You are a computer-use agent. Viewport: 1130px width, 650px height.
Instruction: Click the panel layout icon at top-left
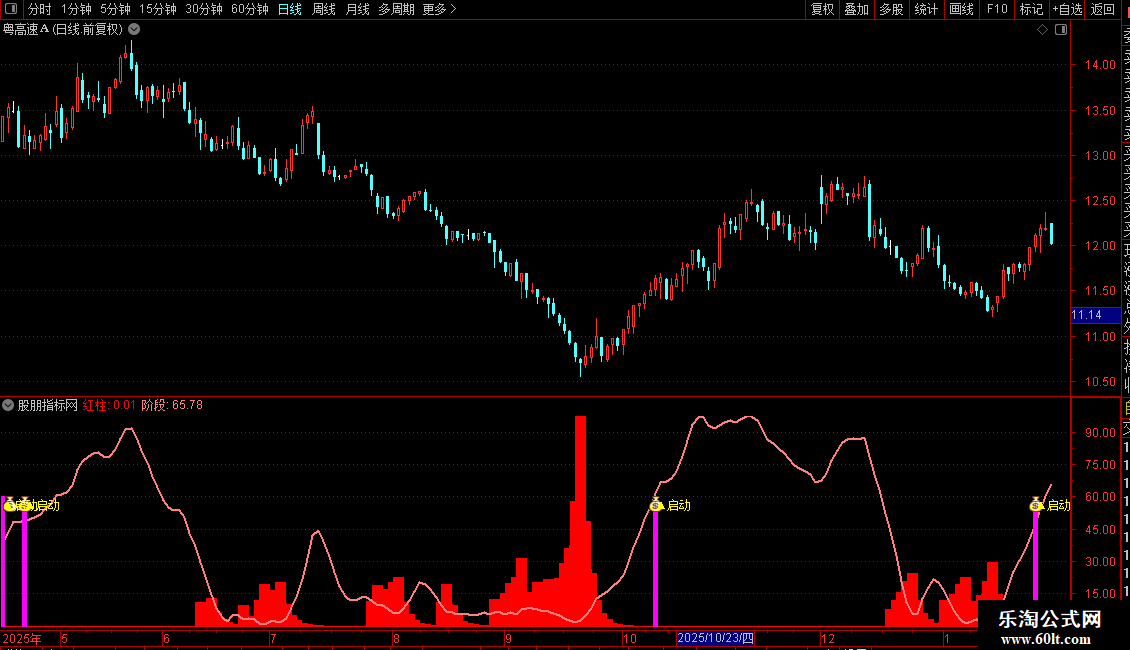click(11, 9)
